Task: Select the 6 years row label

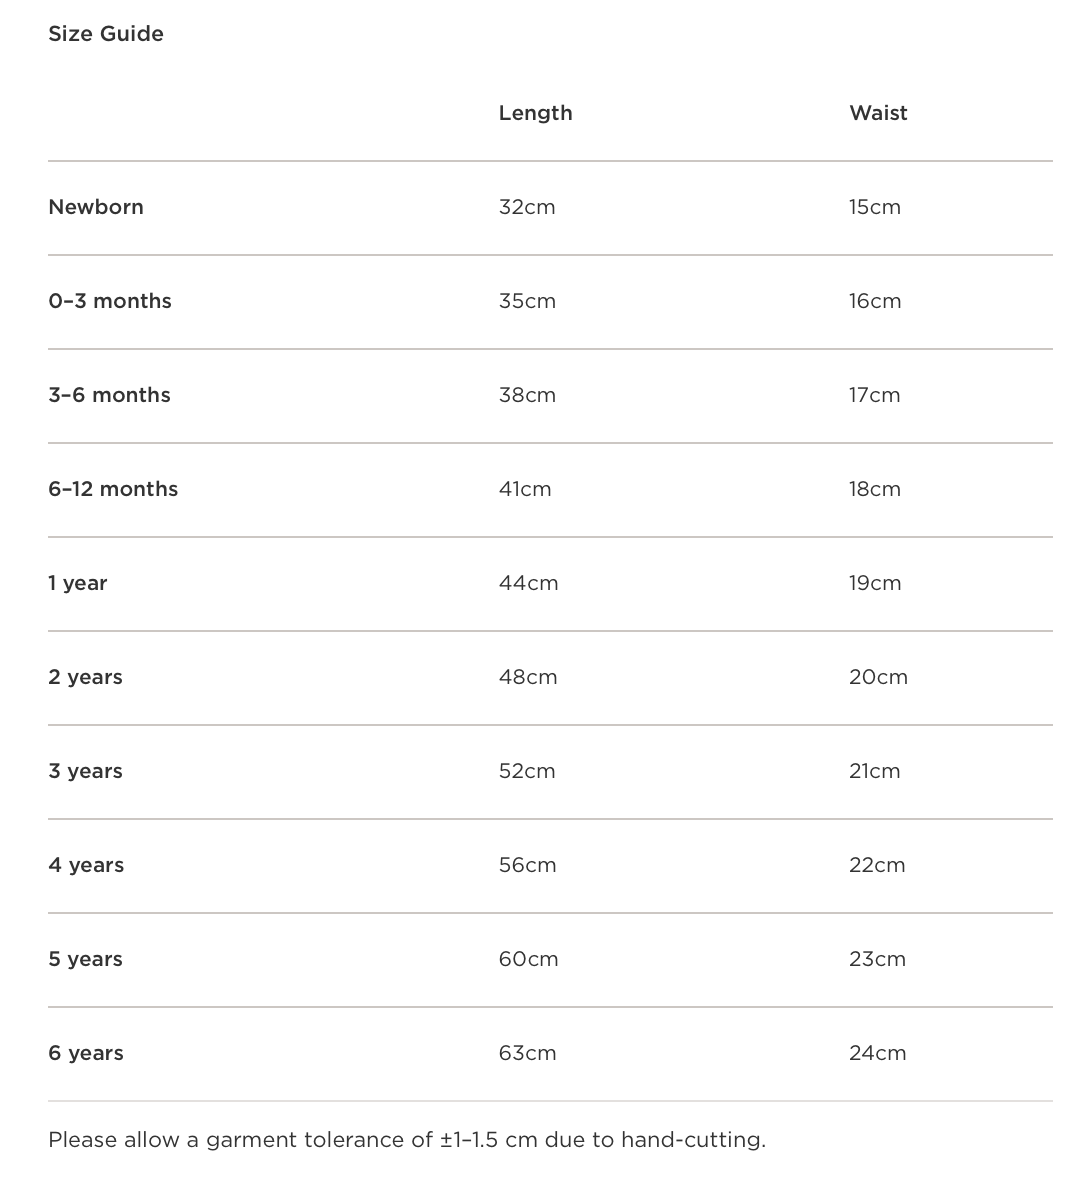Action: click(86, 1053)
